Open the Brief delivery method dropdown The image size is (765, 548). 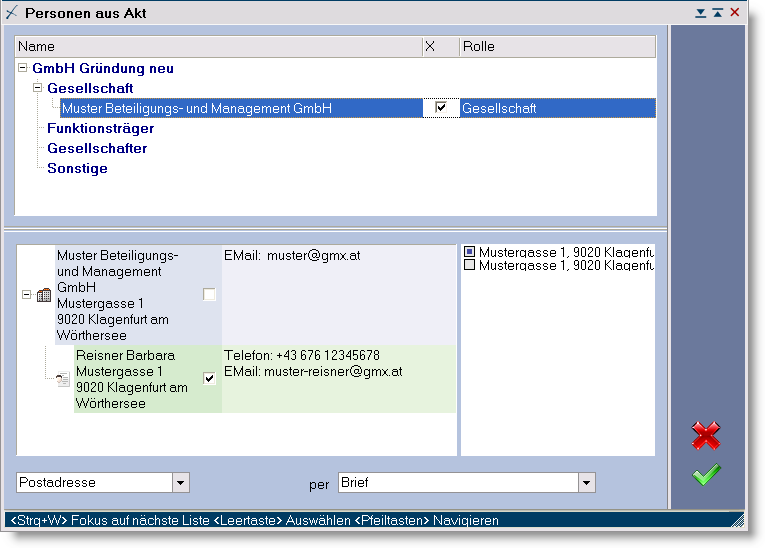click(x=586, y=483)
